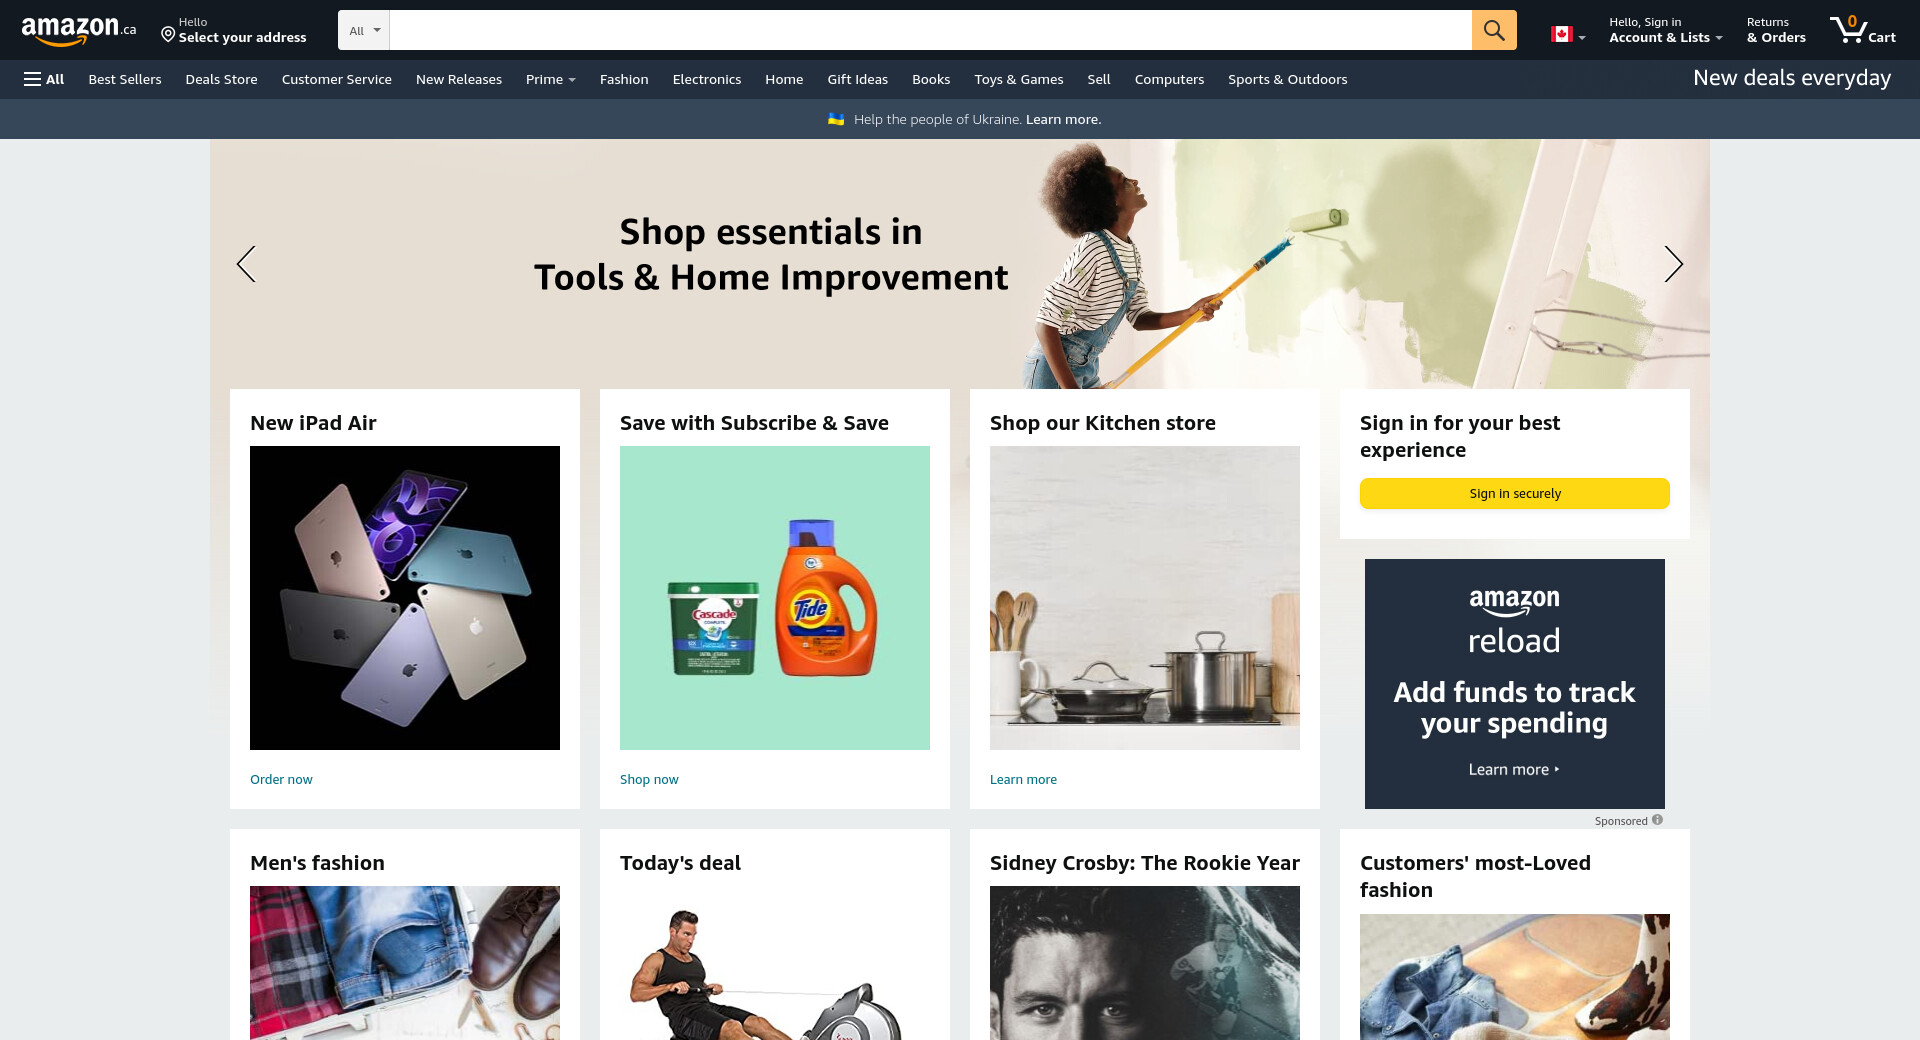Open the shopping cart icon
This screenshot has width=1920, height=1040.
click(x=1862, y=30)
